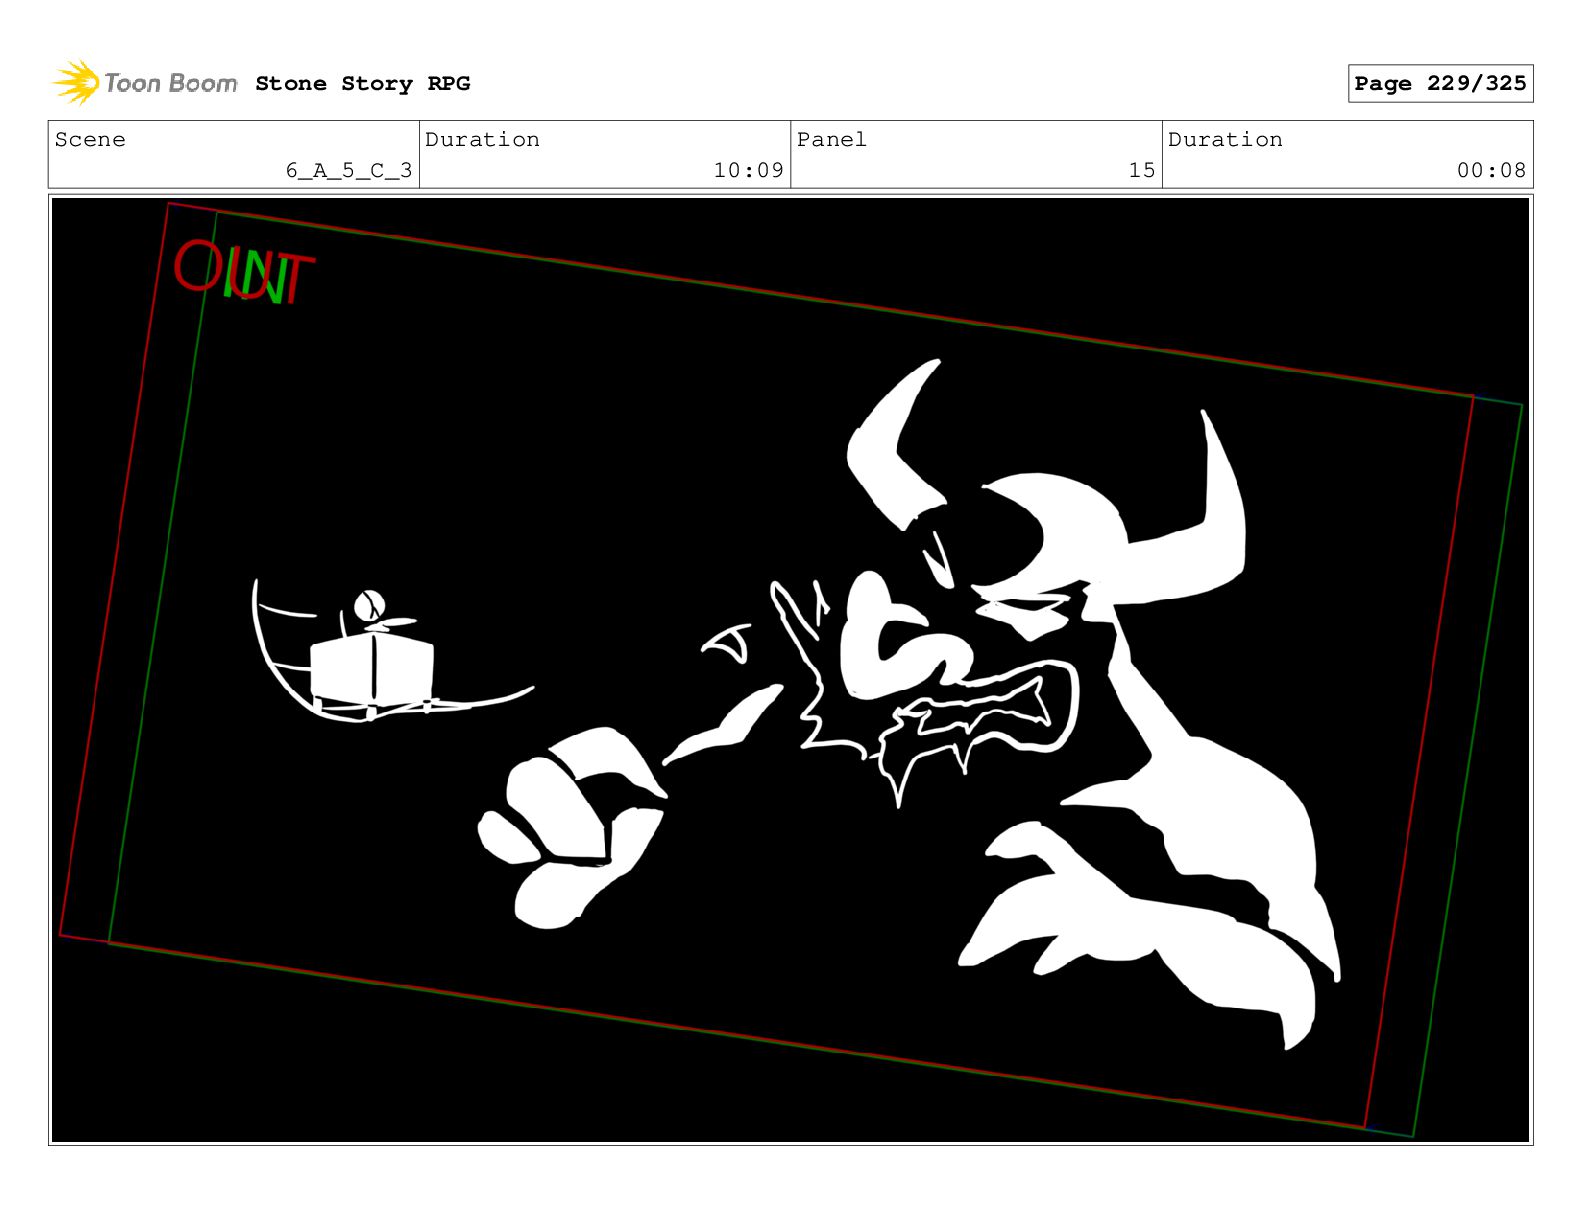Click the panel duration value '00:08'
The width and height of the screenshot is (1582, 1225).
coord(1491,170)
